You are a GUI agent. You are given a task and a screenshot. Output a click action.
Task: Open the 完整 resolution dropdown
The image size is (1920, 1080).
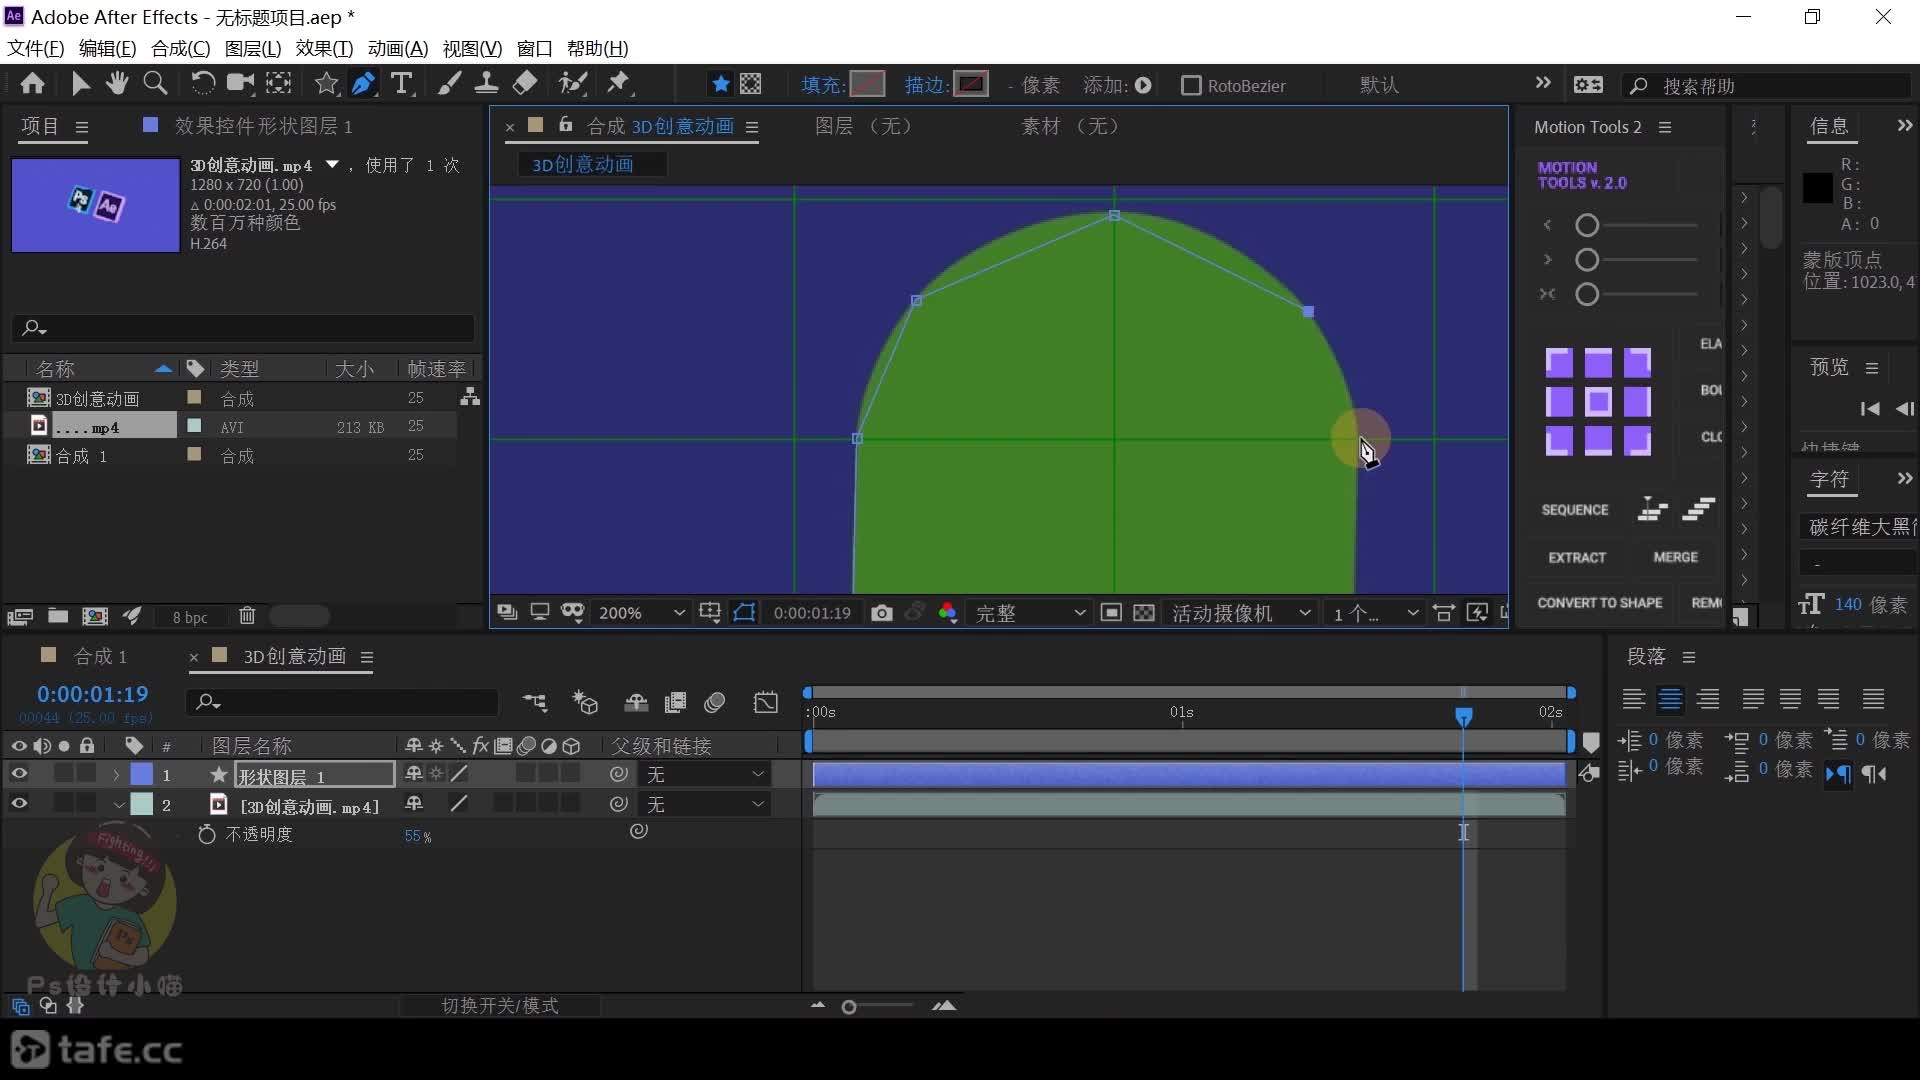(1030, 613)
